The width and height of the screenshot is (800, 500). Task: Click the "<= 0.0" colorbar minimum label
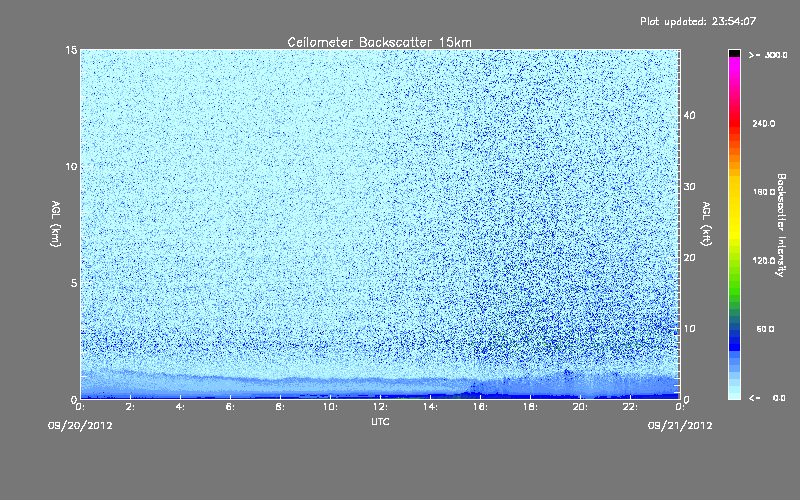coord(768,398)
